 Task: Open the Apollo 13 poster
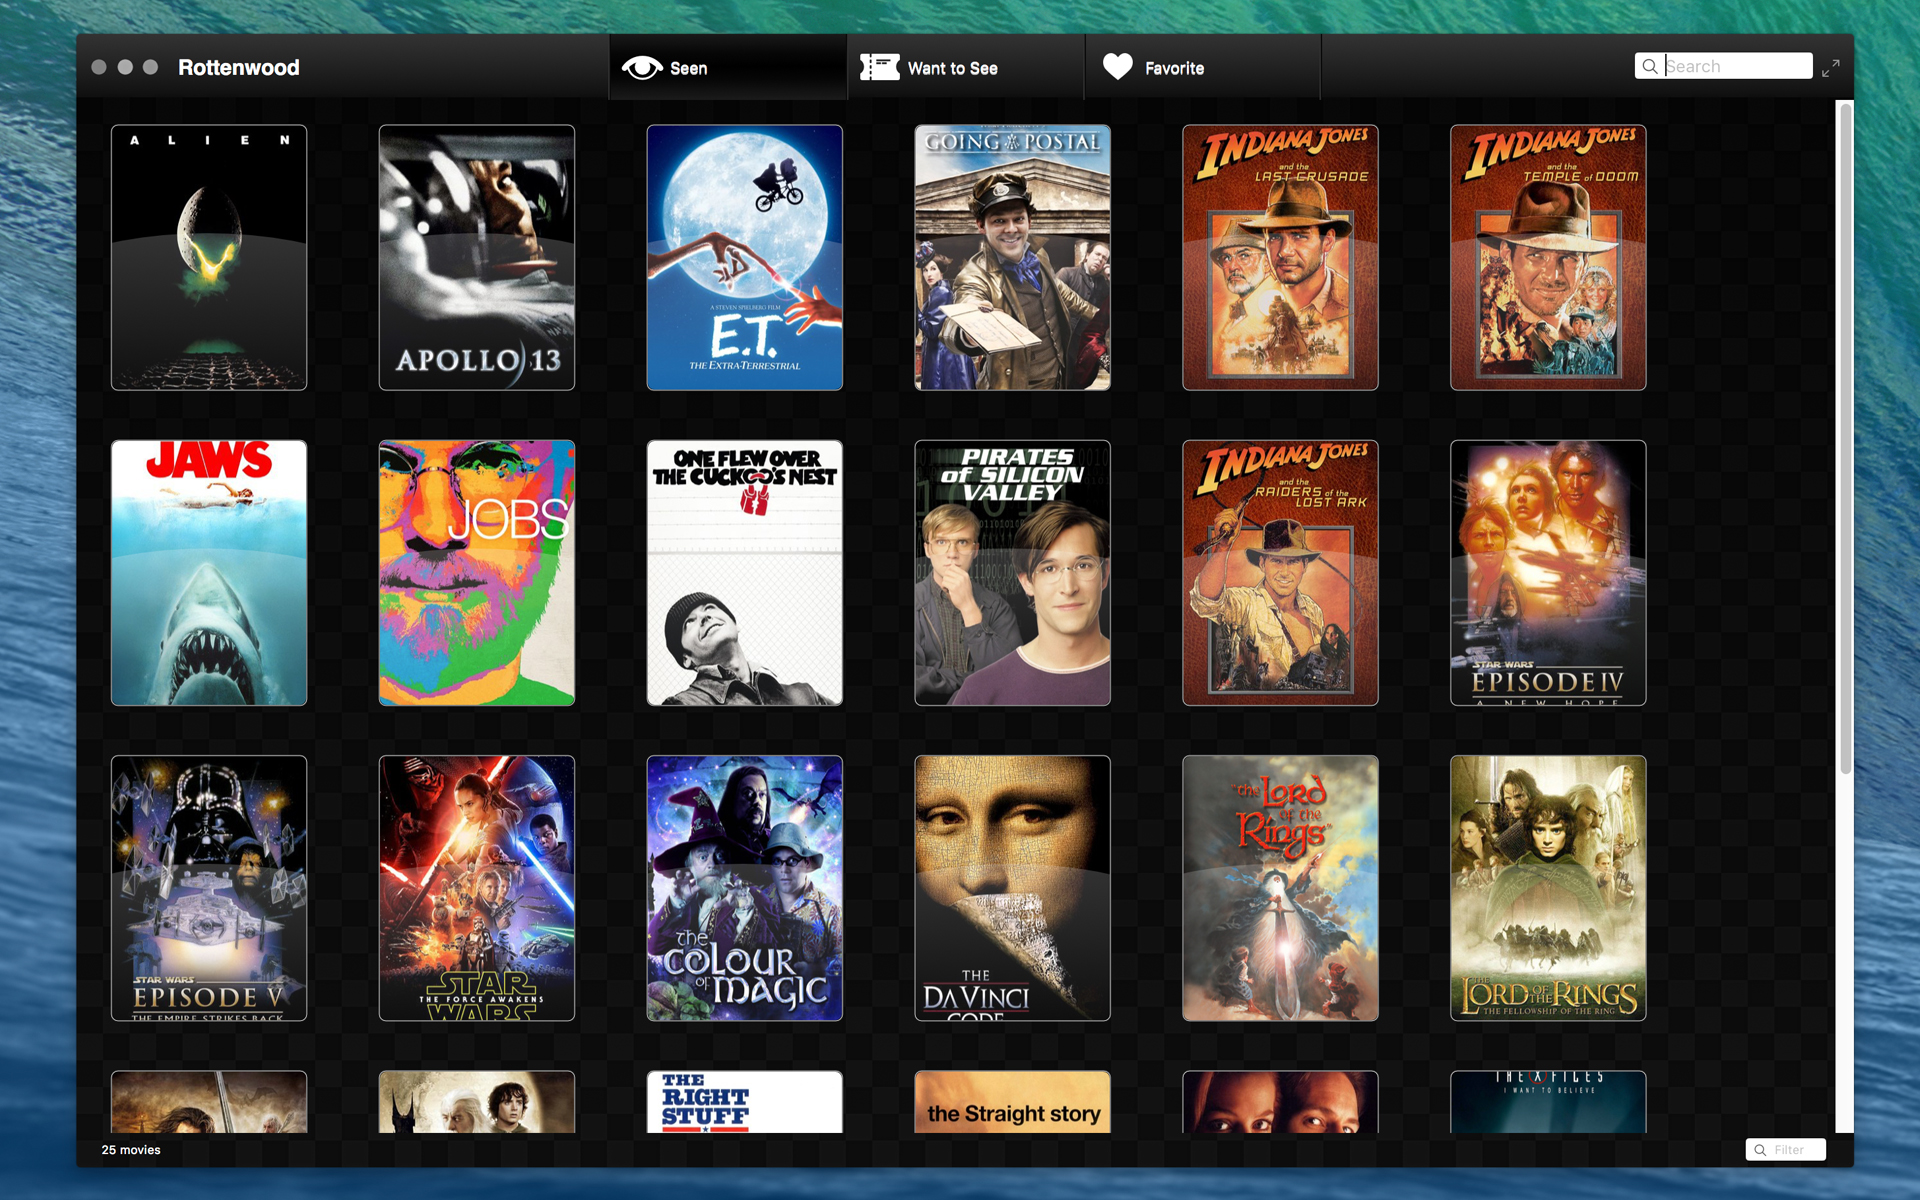477,257
